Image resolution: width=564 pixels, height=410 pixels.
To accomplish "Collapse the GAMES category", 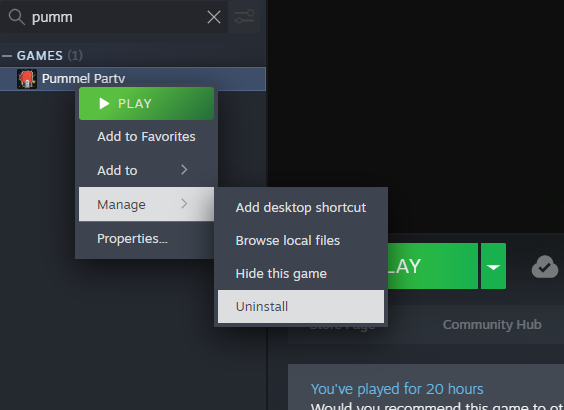I will pos(6,56).
